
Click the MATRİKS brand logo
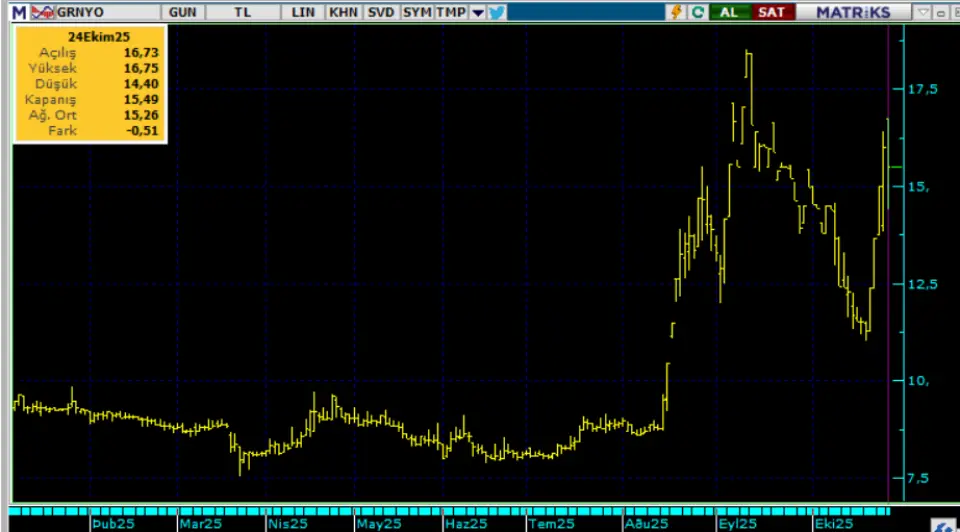pos(852,12)
